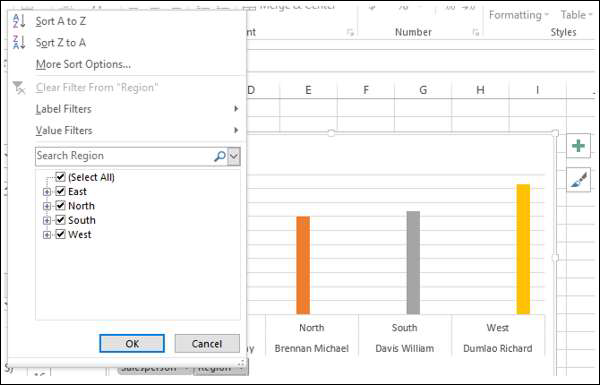The height and width of the screenshot is (385, 600).
Task: Click the Brennan Michael axis label
Action: tap(311, 349)
